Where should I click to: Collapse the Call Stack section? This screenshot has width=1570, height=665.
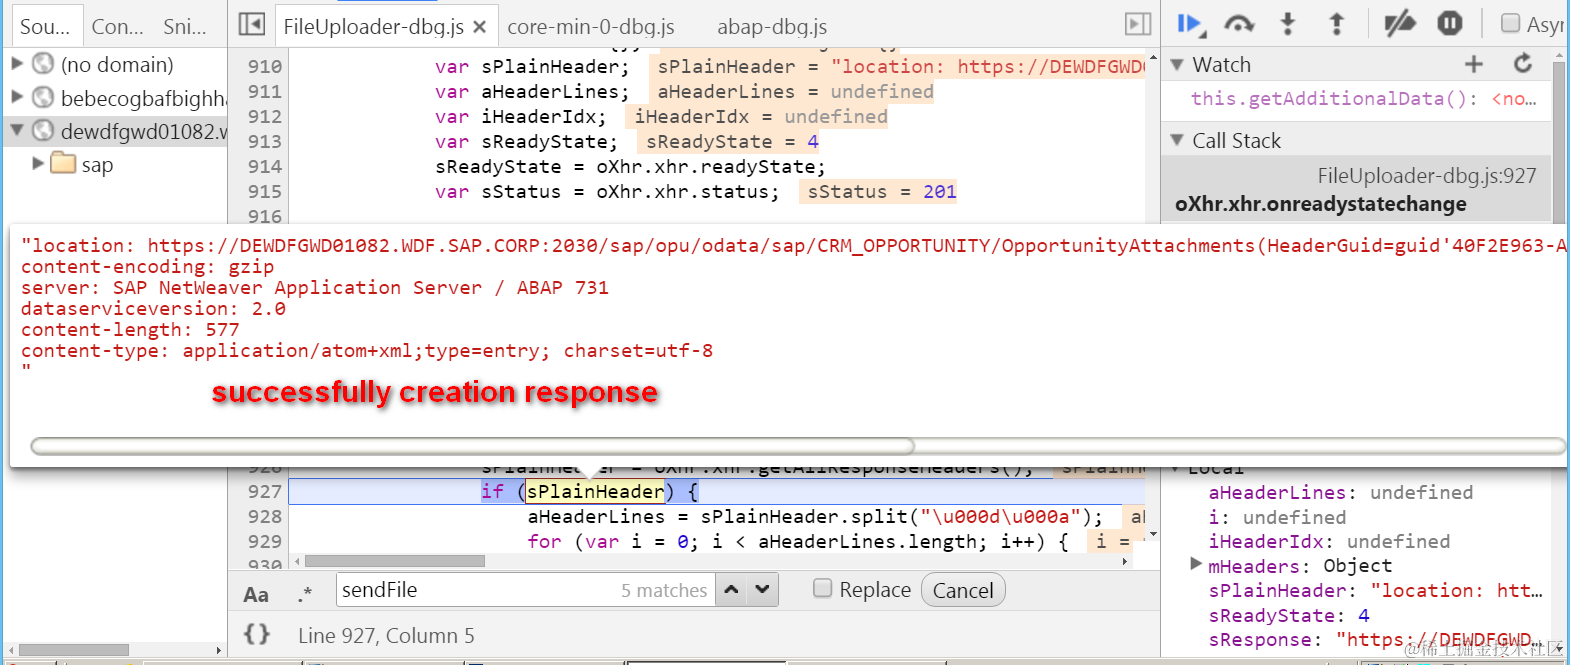(x=1177, y=140)
